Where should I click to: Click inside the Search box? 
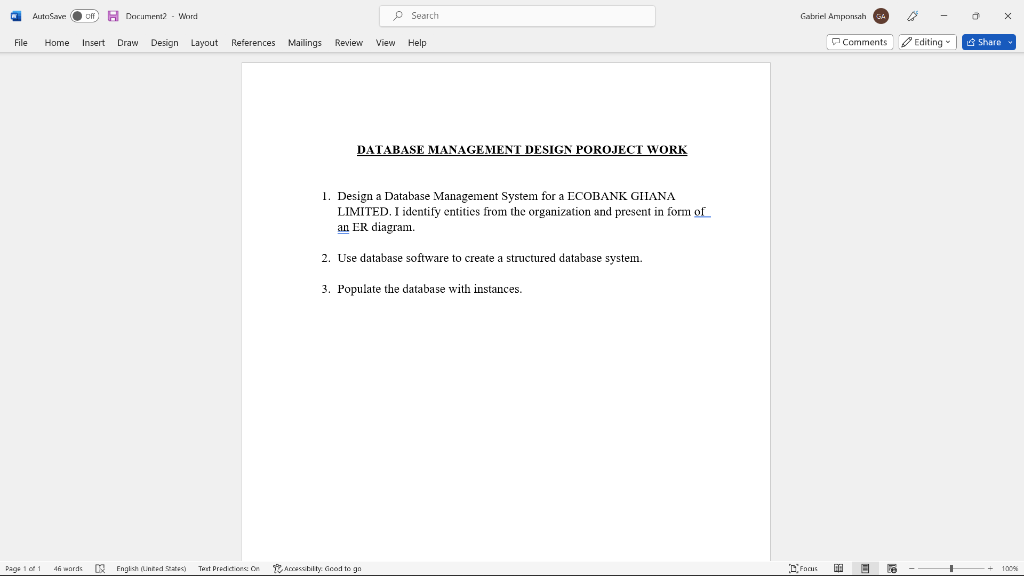[x=516, y=15]
